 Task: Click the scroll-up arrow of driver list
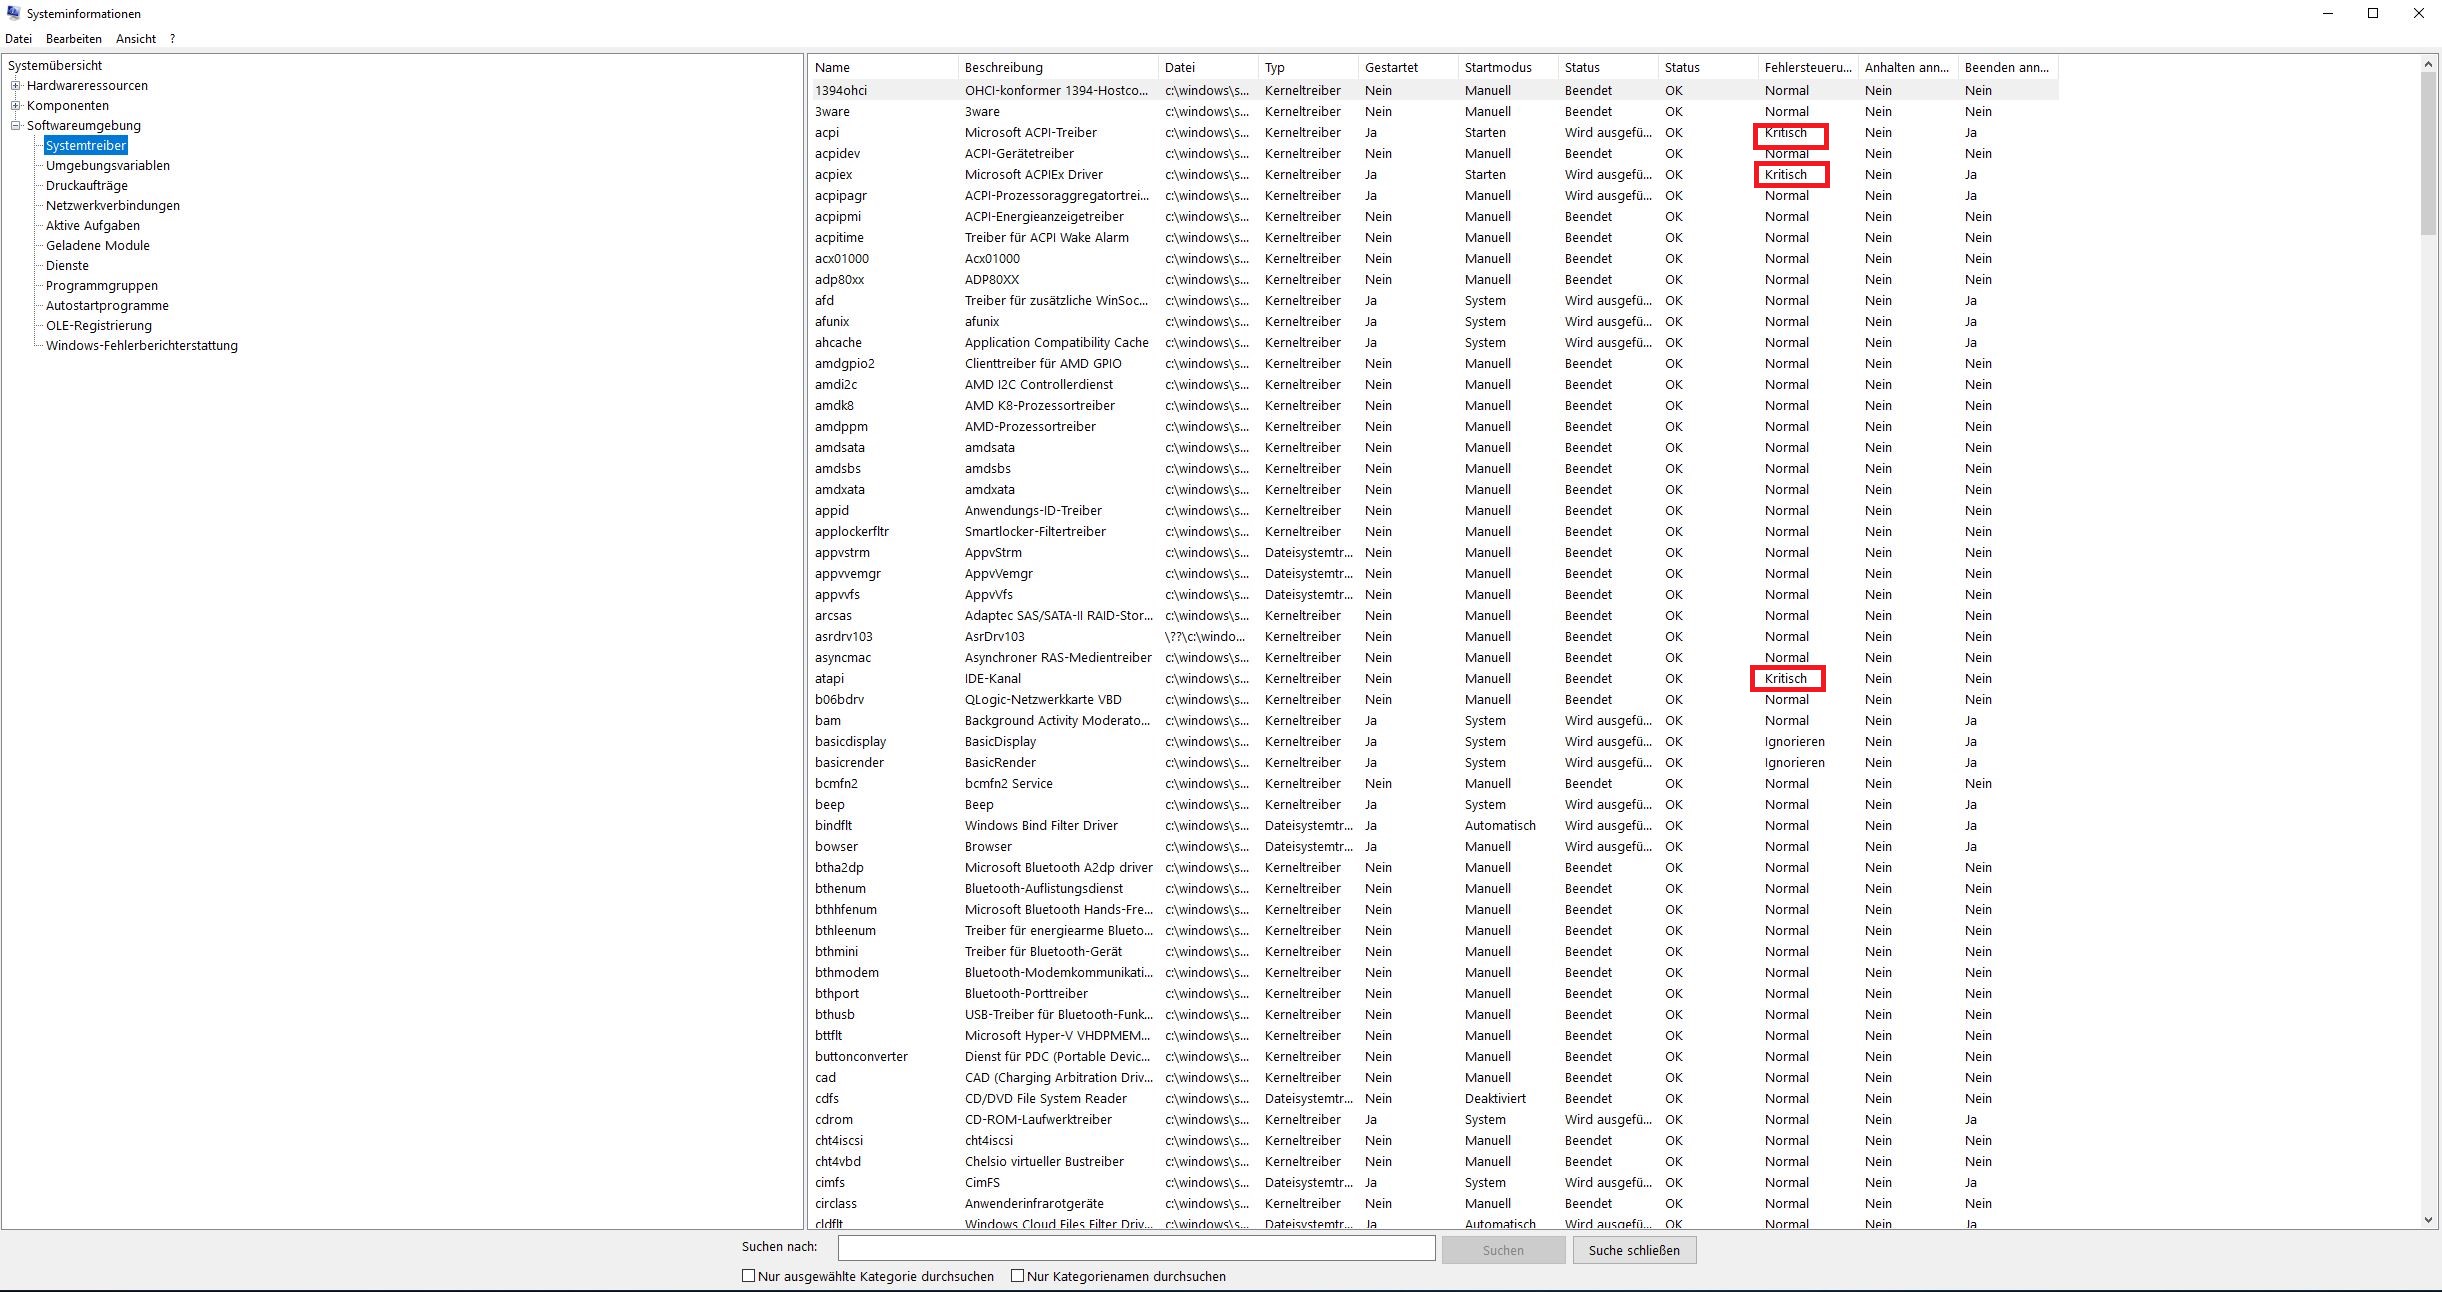(2428, 65)
